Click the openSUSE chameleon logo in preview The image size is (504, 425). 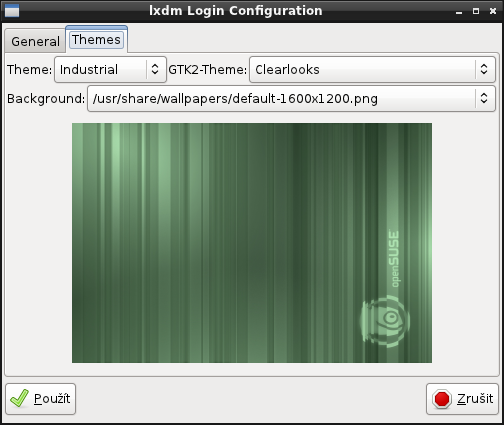(x=385, y=320)
